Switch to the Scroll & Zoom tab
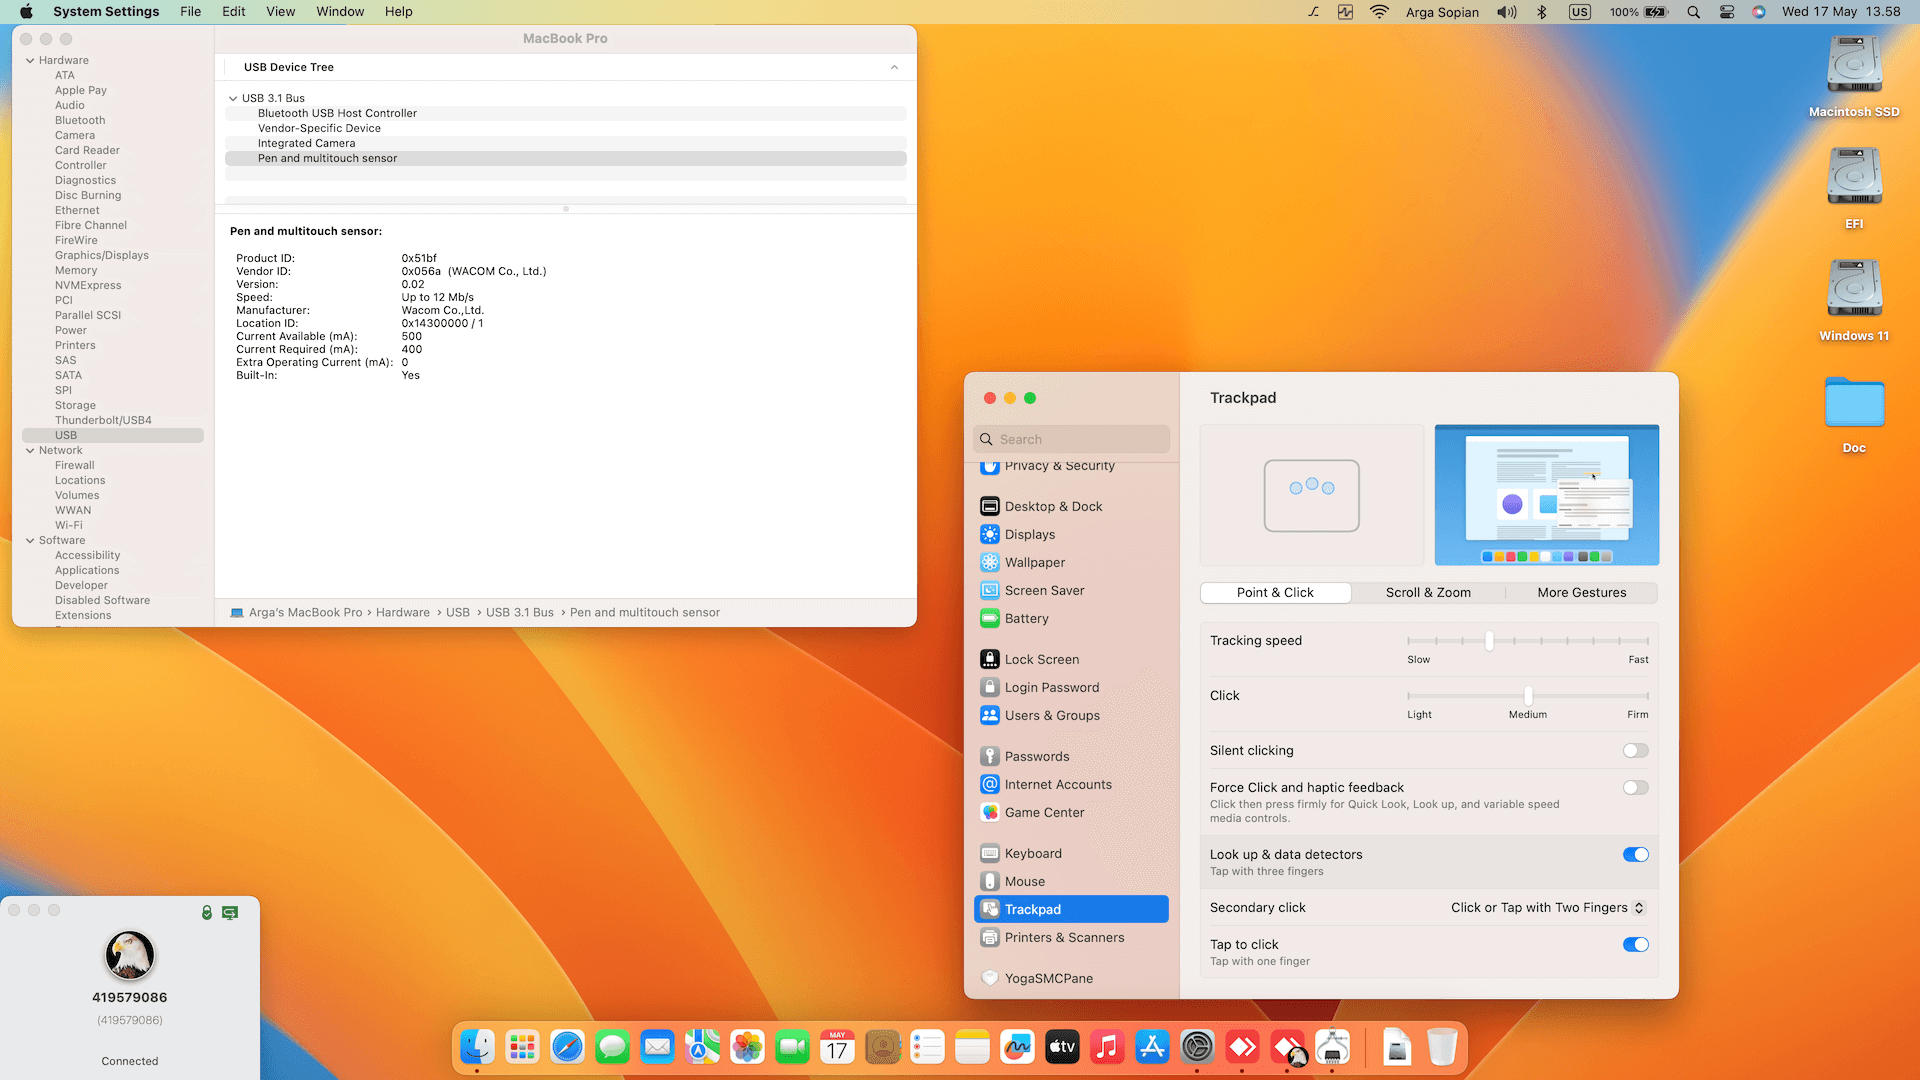Image resolution: width=1920 pixels, height=1080 pixels. (x=1427, y=592)
